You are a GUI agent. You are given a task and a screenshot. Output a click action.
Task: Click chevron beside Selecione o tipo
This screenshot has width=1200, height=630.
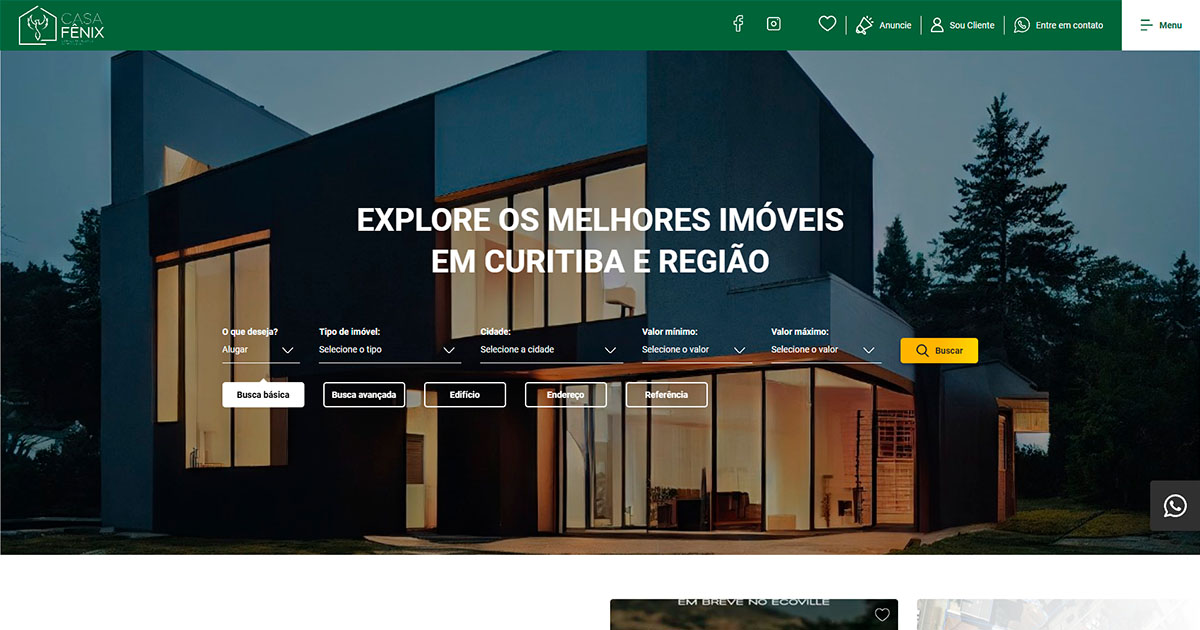pos(449,350)
